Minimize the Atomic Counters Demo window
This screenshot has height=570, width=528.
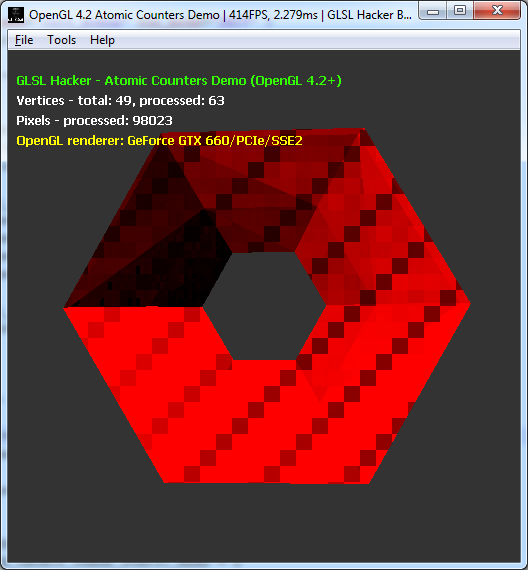433,11
